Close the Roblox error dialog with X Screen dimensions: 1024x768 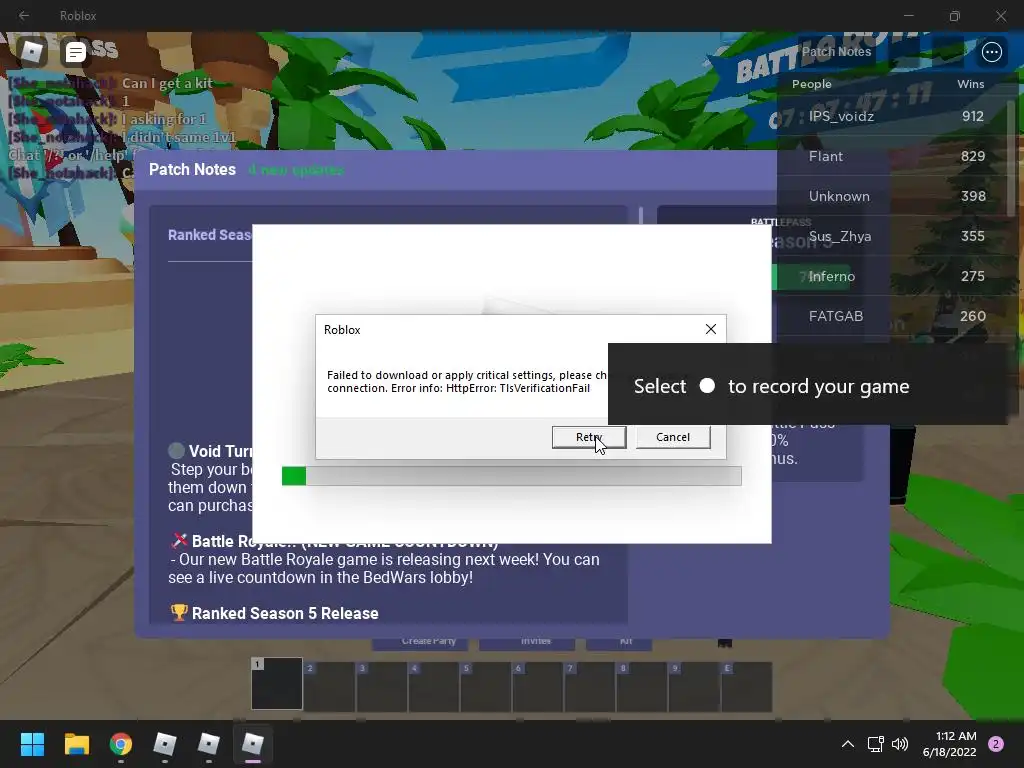point(711,329)
